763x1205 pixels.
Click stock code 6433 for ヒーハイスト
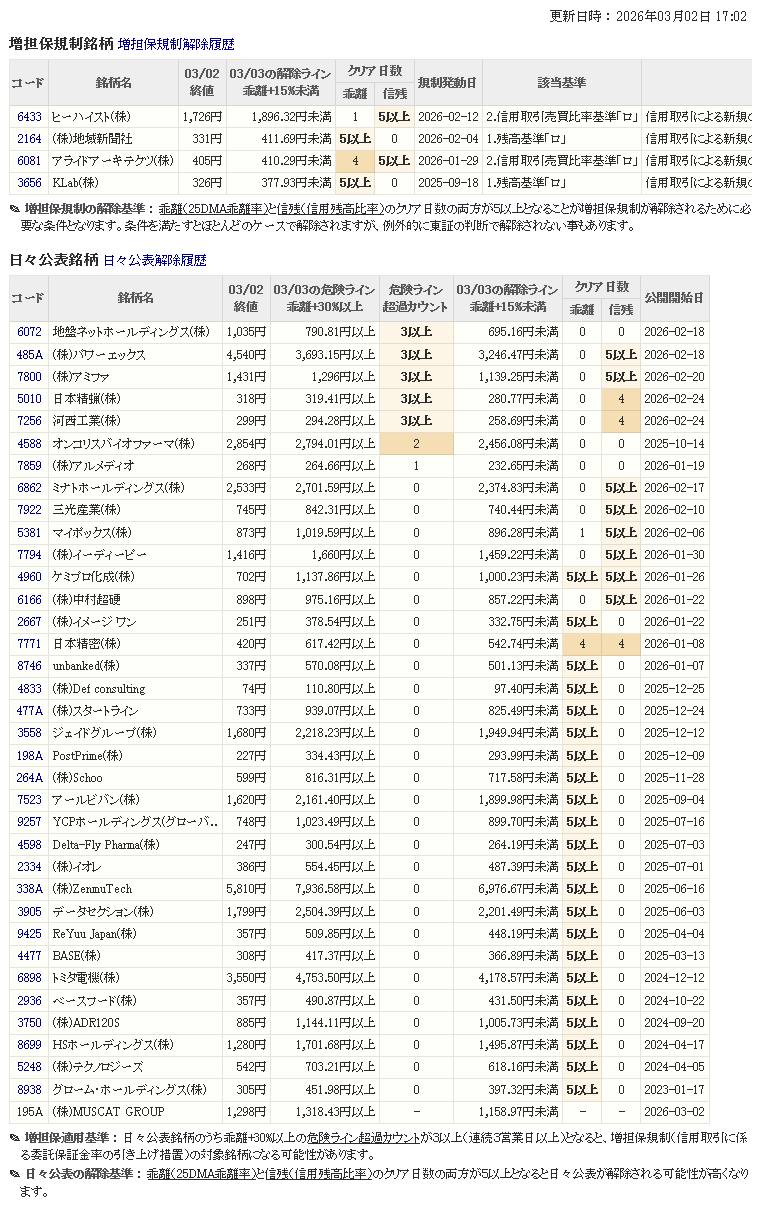click(29, 117)
